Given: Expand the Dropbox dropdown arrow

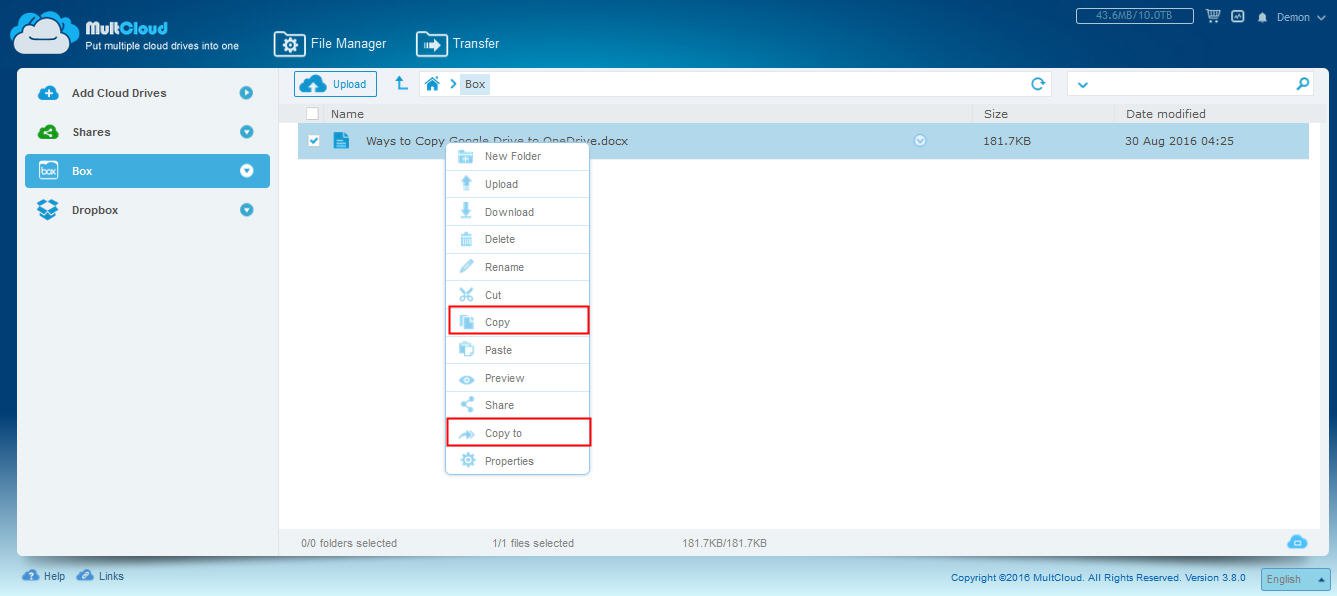Looking at the screenshot, I should click(x=246, y=210).
